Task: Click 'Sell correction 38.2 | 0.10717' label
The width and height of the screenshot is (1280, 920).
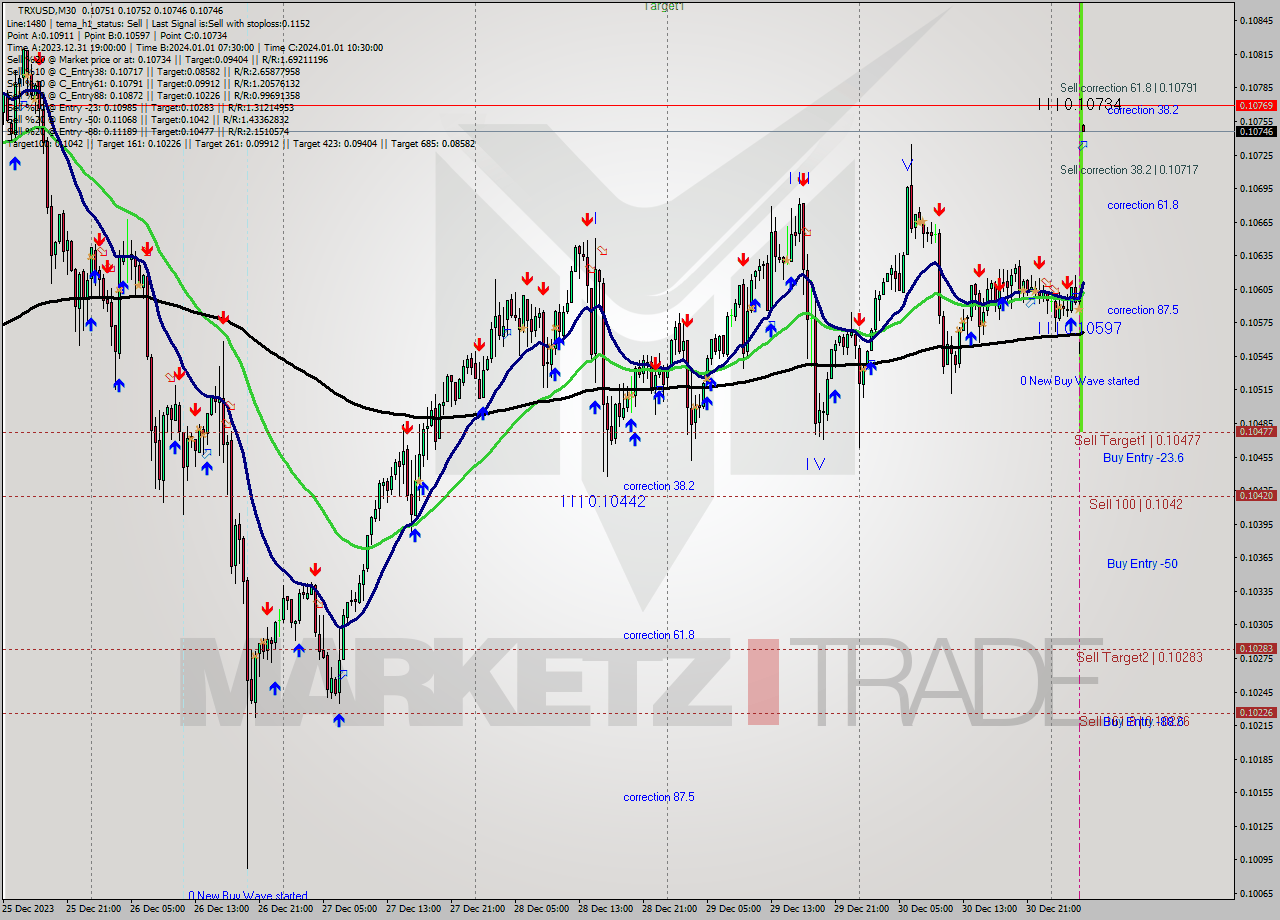Action: click(x=1129, y=170)
